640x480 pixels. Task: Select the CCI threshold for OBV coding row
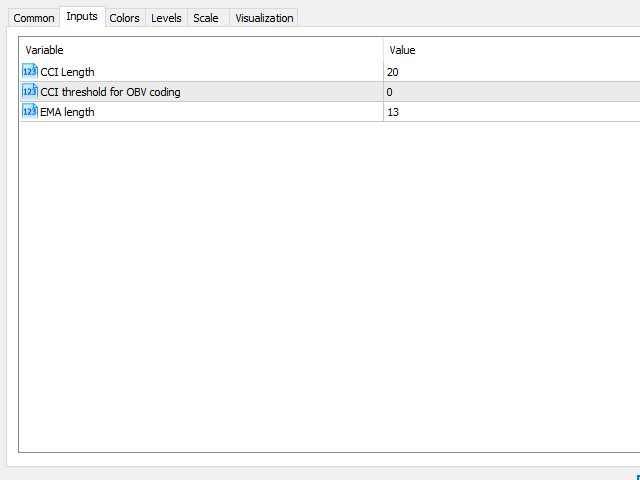(110, 92)
